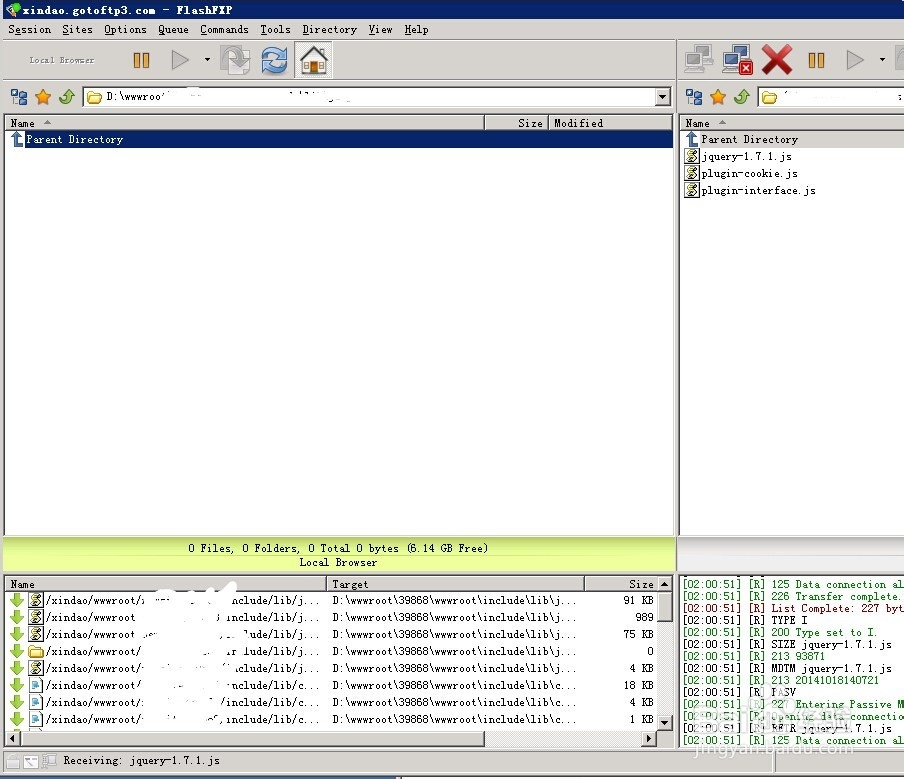Image resolution: width=904 pixels, height=779 pixels.
Task: Click left pane favorites star icon
Action: [43, 97]
